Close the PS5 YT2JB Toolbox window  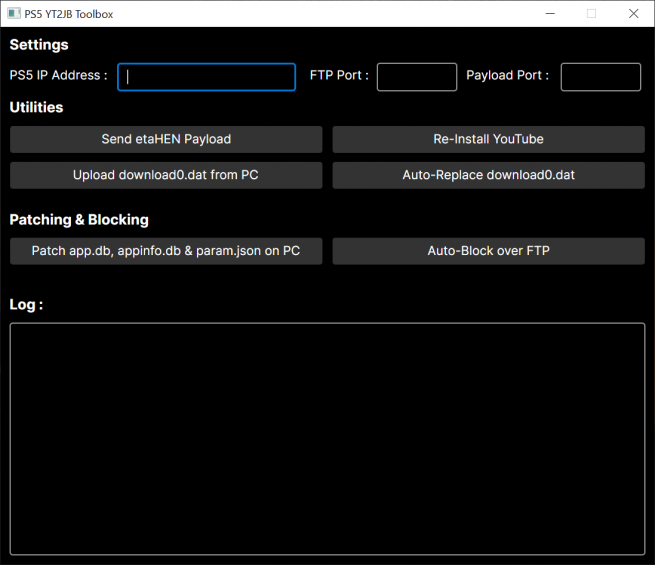coord(633,14)
